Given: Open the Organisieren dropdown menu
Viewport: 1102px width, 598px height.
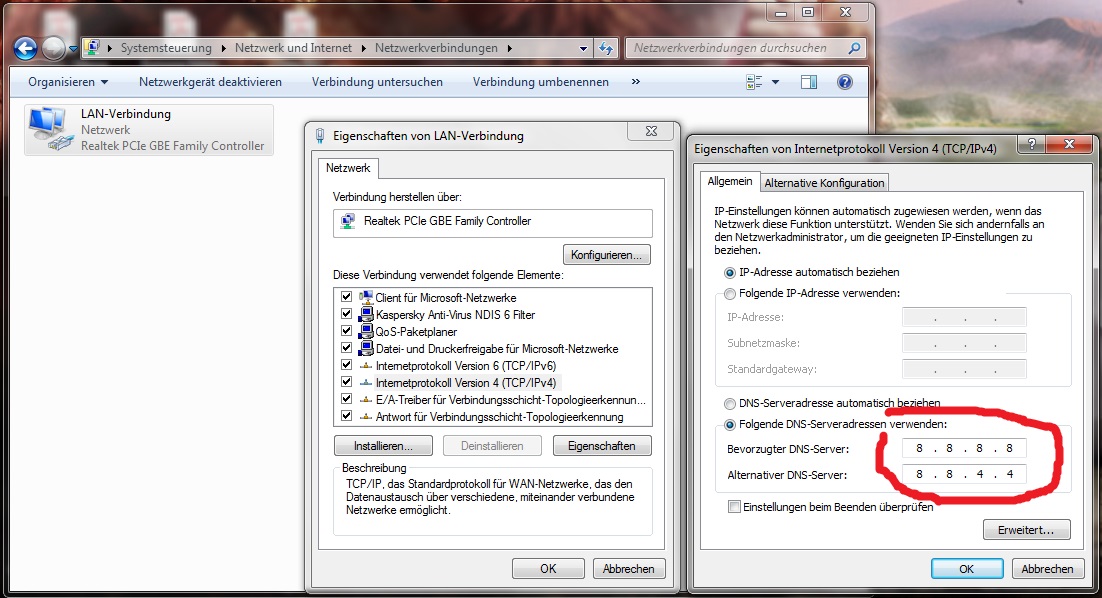Looking at the screenshot, I should point(68,82).
